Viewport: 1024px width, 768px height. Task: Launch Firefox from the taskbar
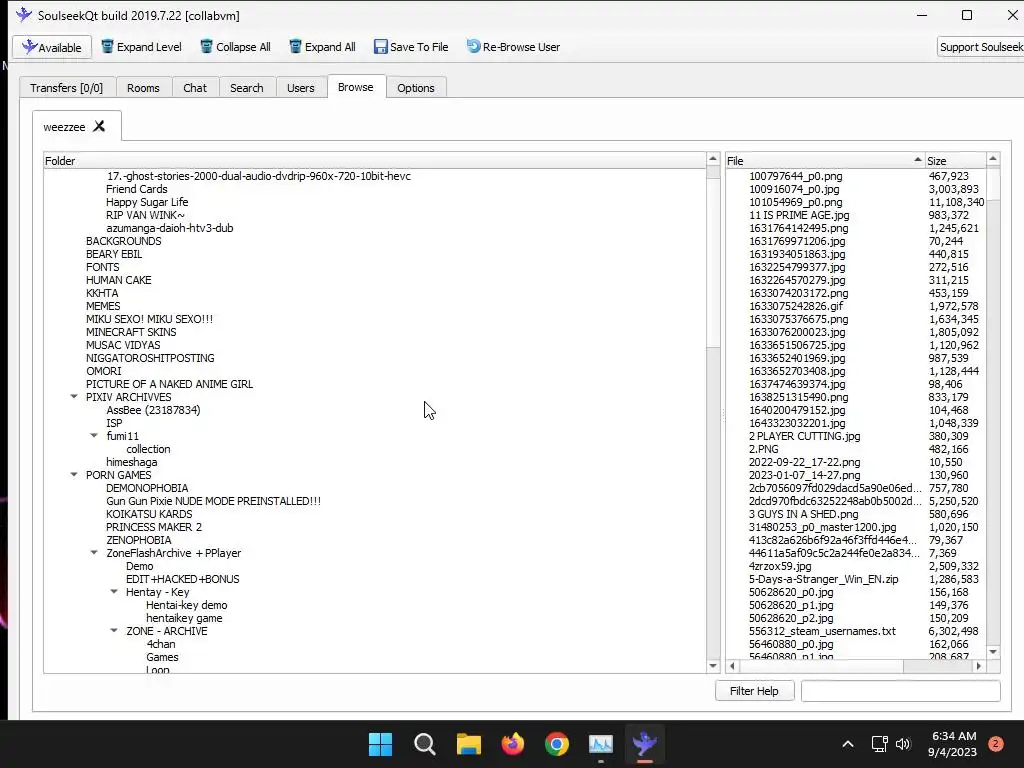[x=513, y=743]
